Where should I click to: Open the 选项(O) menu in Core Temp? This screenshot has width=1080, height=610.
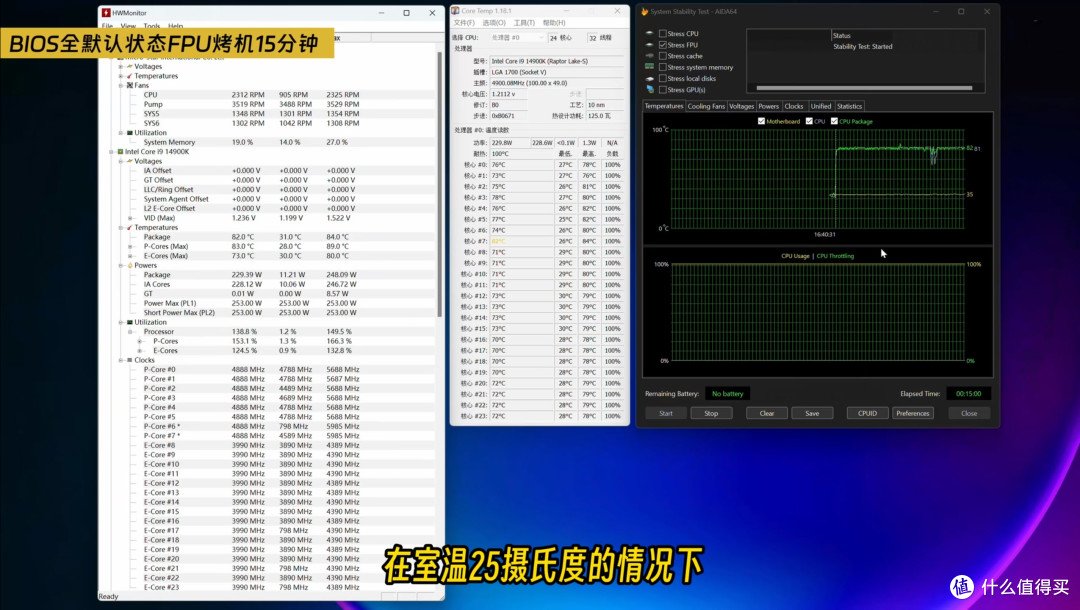[x=493, y=23]
